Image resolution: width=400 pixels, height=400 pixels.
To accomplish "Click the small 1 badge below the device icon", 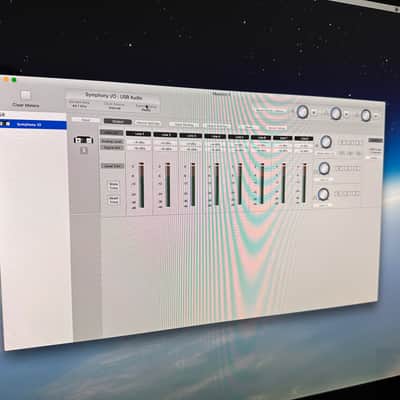I will click(x=84, y=151).
